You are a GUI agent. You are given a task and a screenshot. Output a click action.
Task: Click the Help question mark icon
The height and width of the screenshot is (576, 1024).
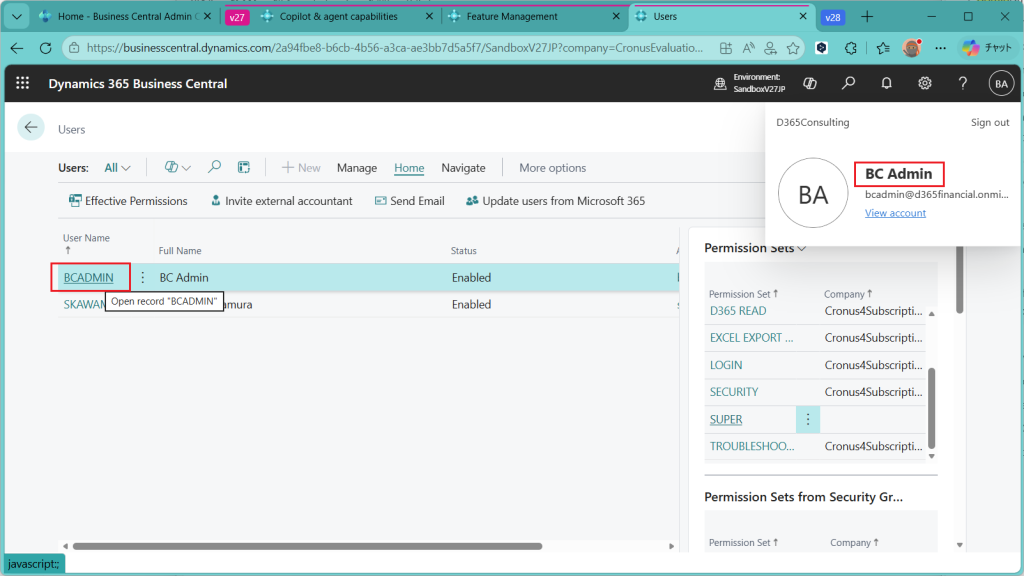[x=963, y=84]
